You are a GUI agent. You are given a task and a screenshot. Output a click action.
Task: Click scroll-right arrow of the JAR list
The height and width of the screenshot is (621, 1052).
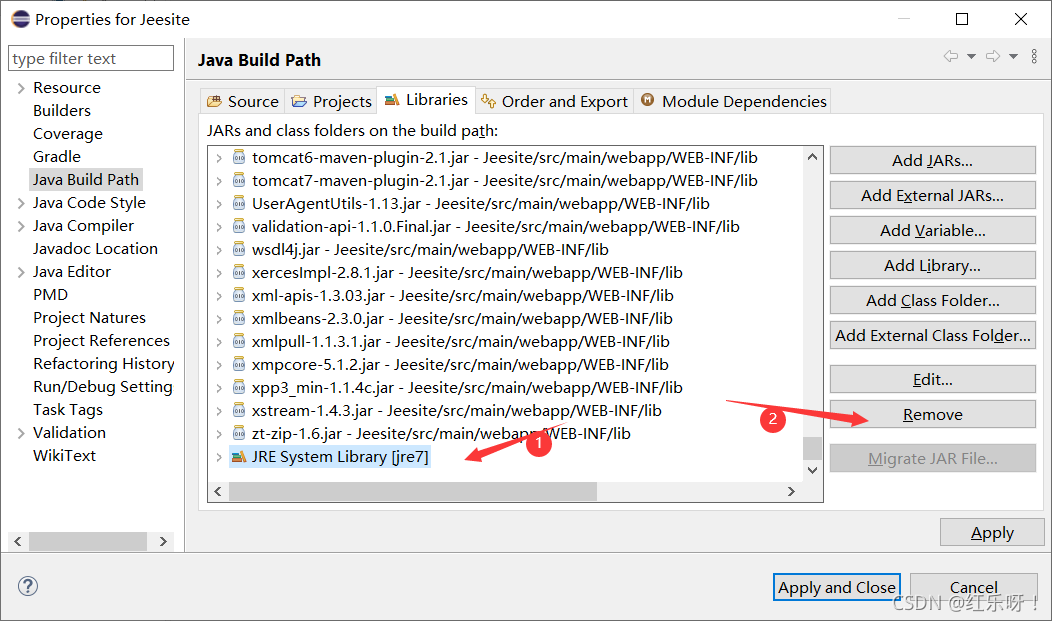792,491
